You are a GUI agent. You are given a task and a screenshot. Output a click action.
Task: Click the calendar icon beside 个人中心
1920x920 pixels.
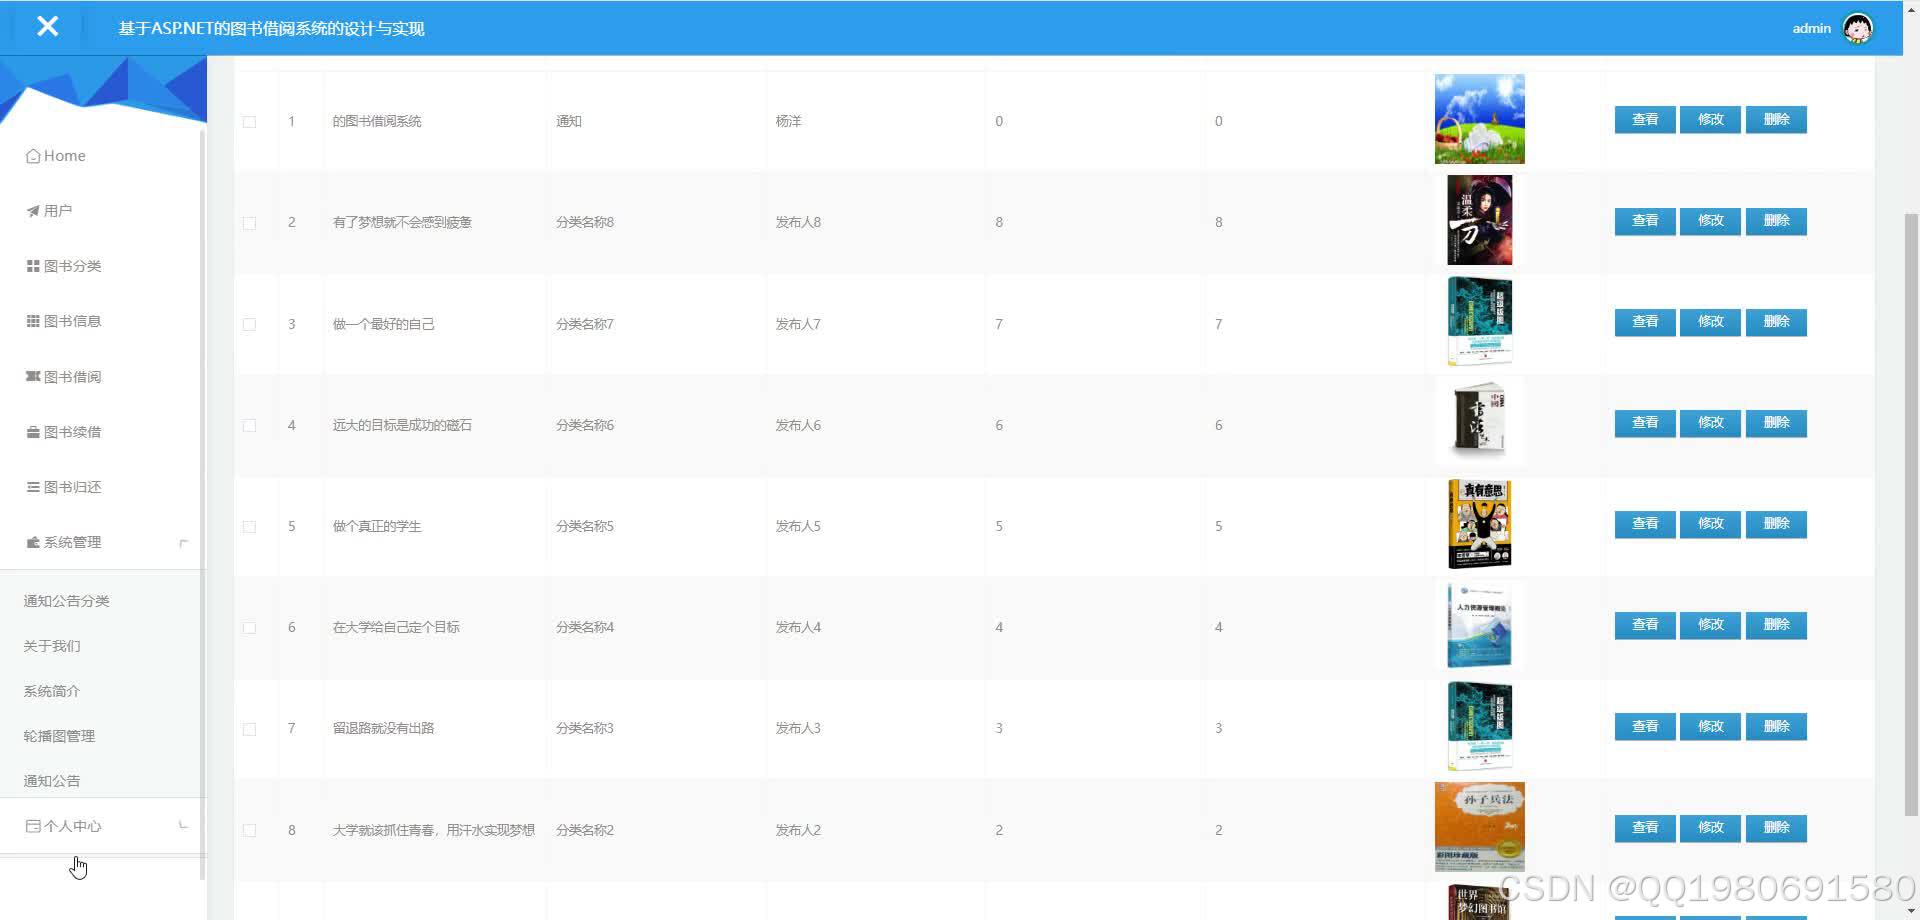(33, 826)
